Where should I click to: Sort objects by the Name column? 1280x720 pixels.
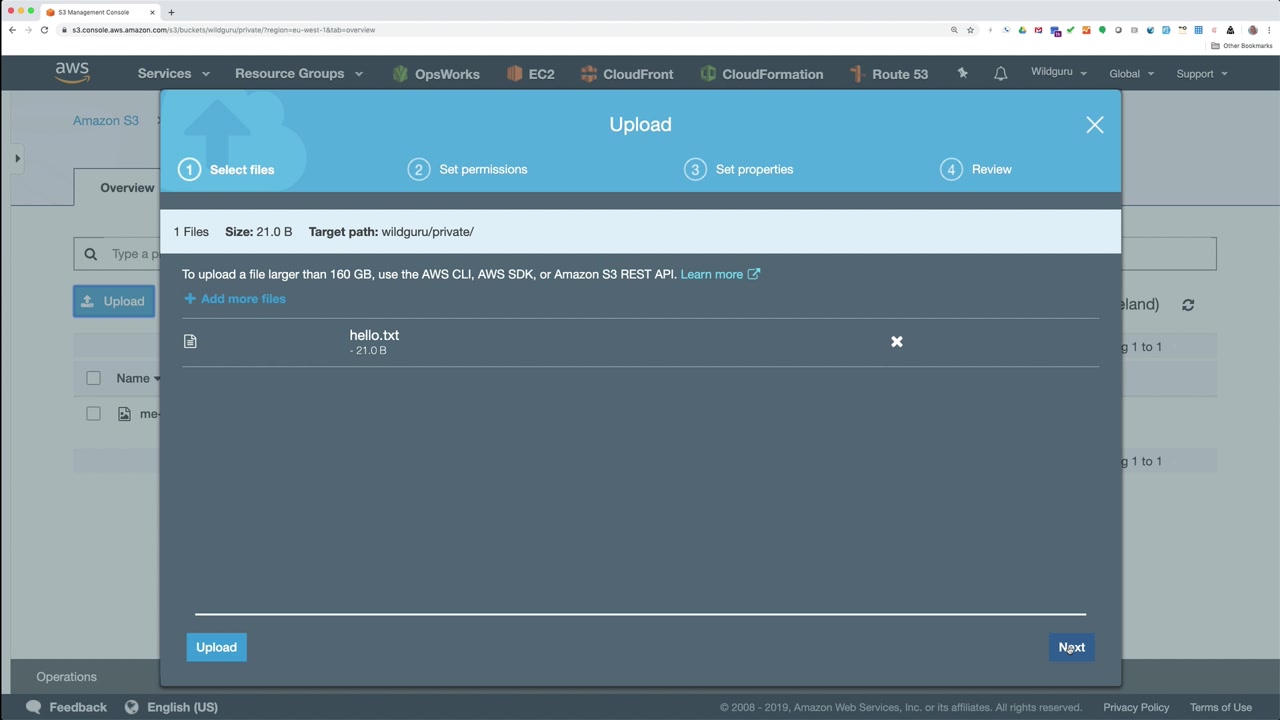tap(138, 378)
